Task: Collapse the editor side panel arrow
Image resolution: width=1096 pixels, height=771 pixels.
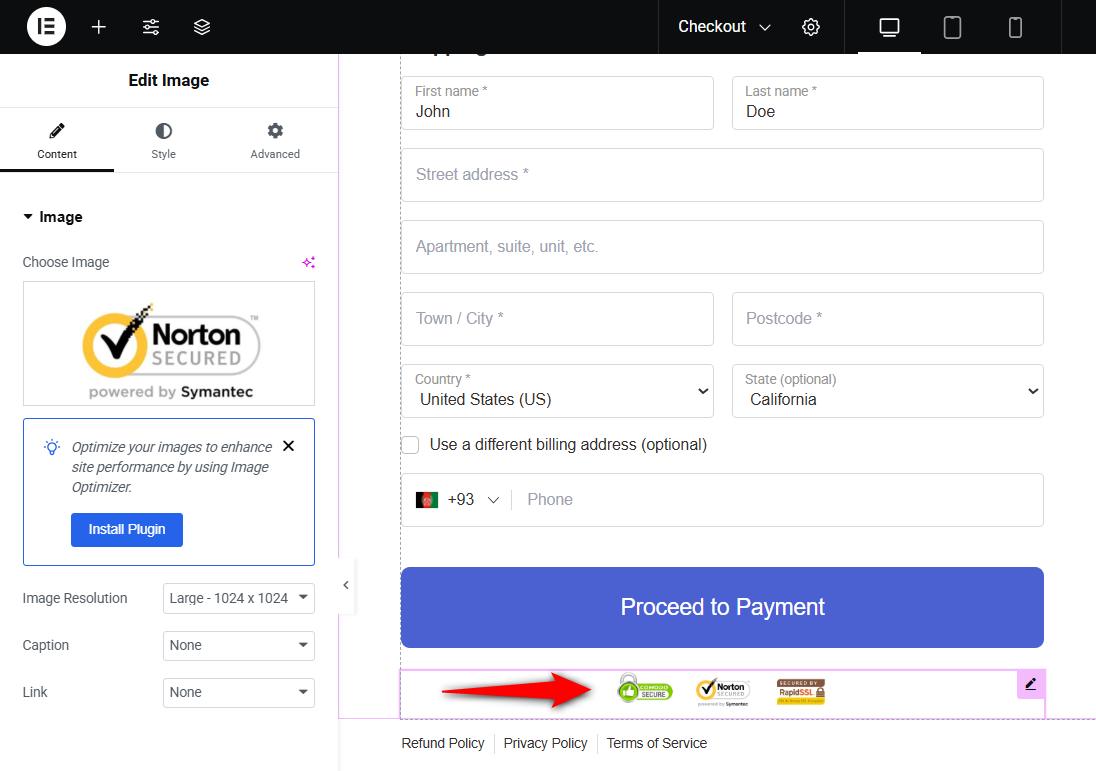Action: pos(346,585)
